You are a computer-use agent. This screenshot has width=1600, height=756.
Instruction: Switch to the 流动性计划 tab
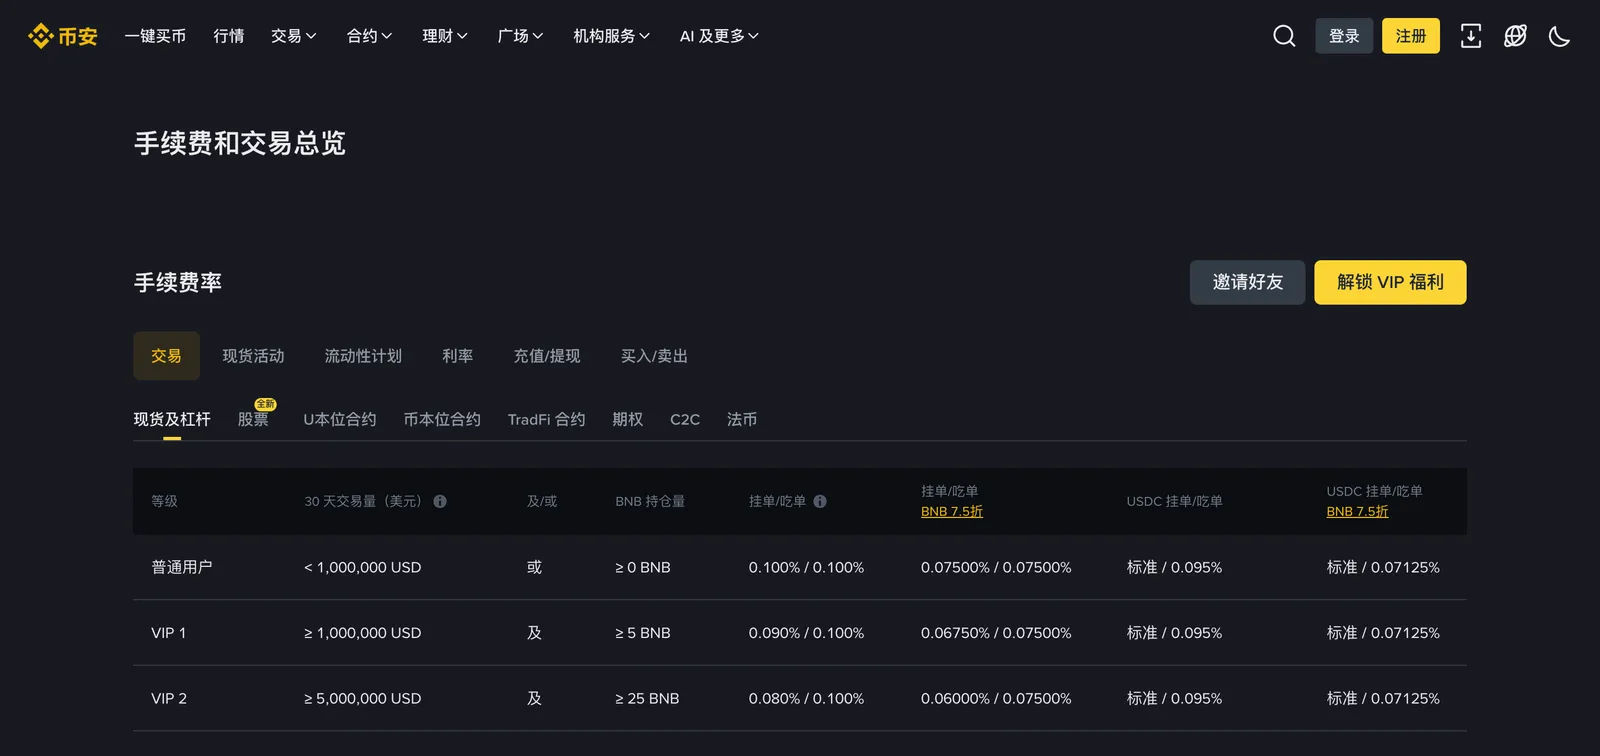point(363,356)
